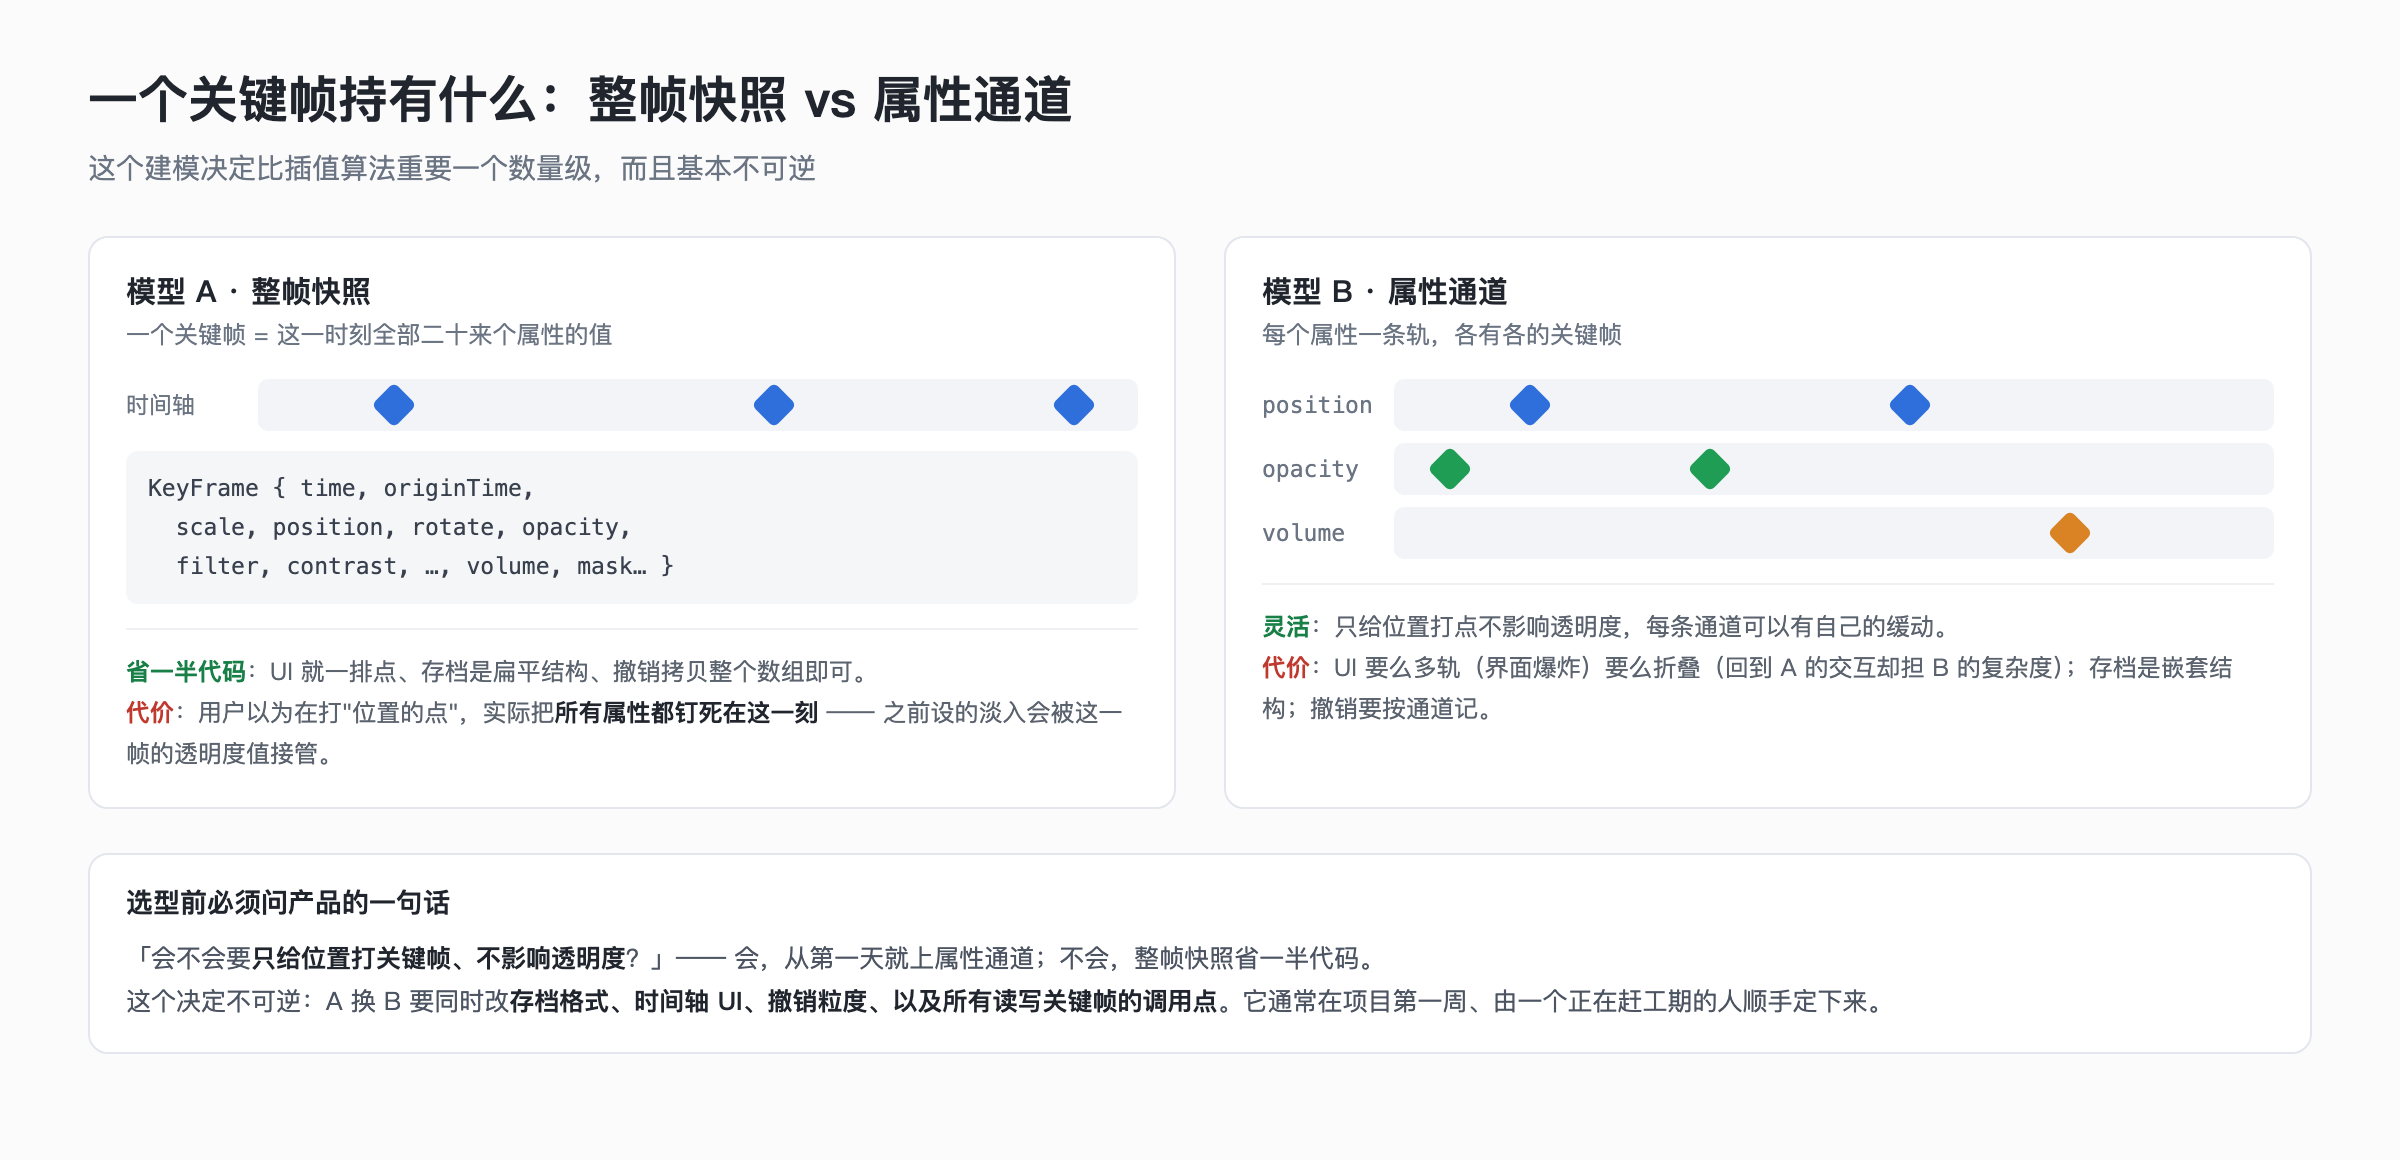Click the bold text 只给位置打关键帧、不影响透明度
The image size is (2400, 1160).
pos(439,958)
